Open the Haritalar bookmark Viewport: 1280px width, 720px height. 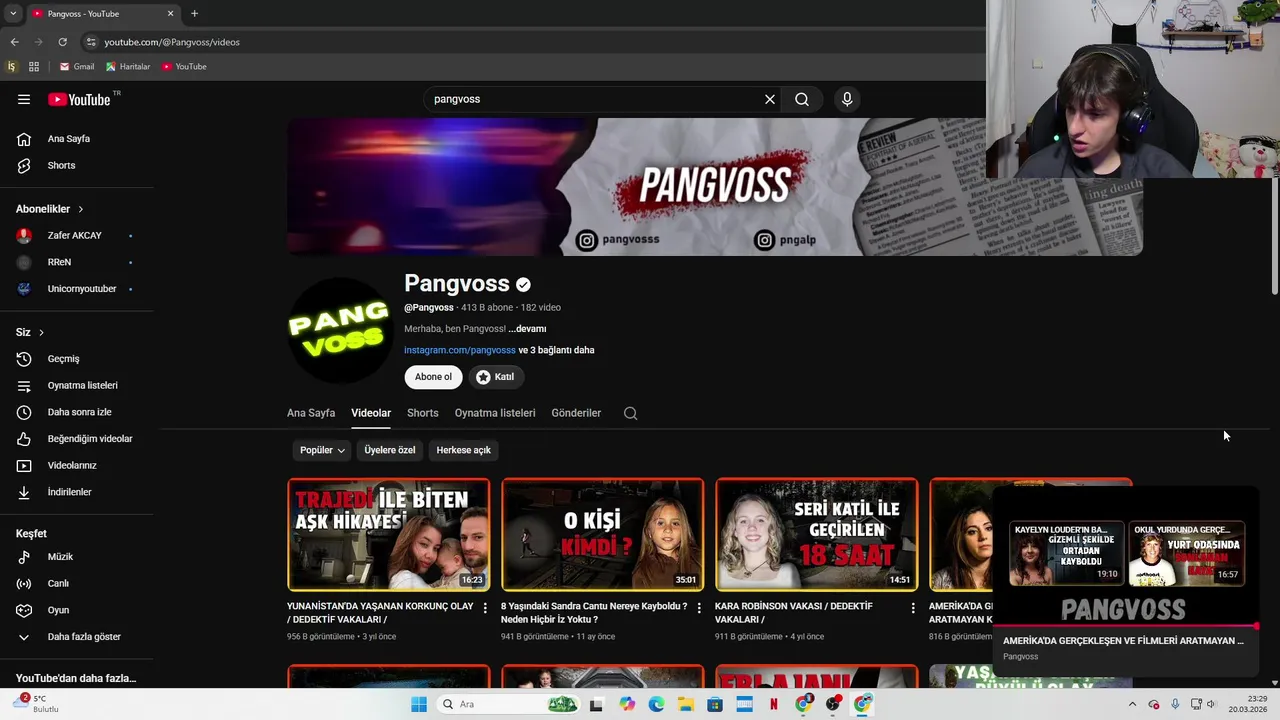point(128,67)
